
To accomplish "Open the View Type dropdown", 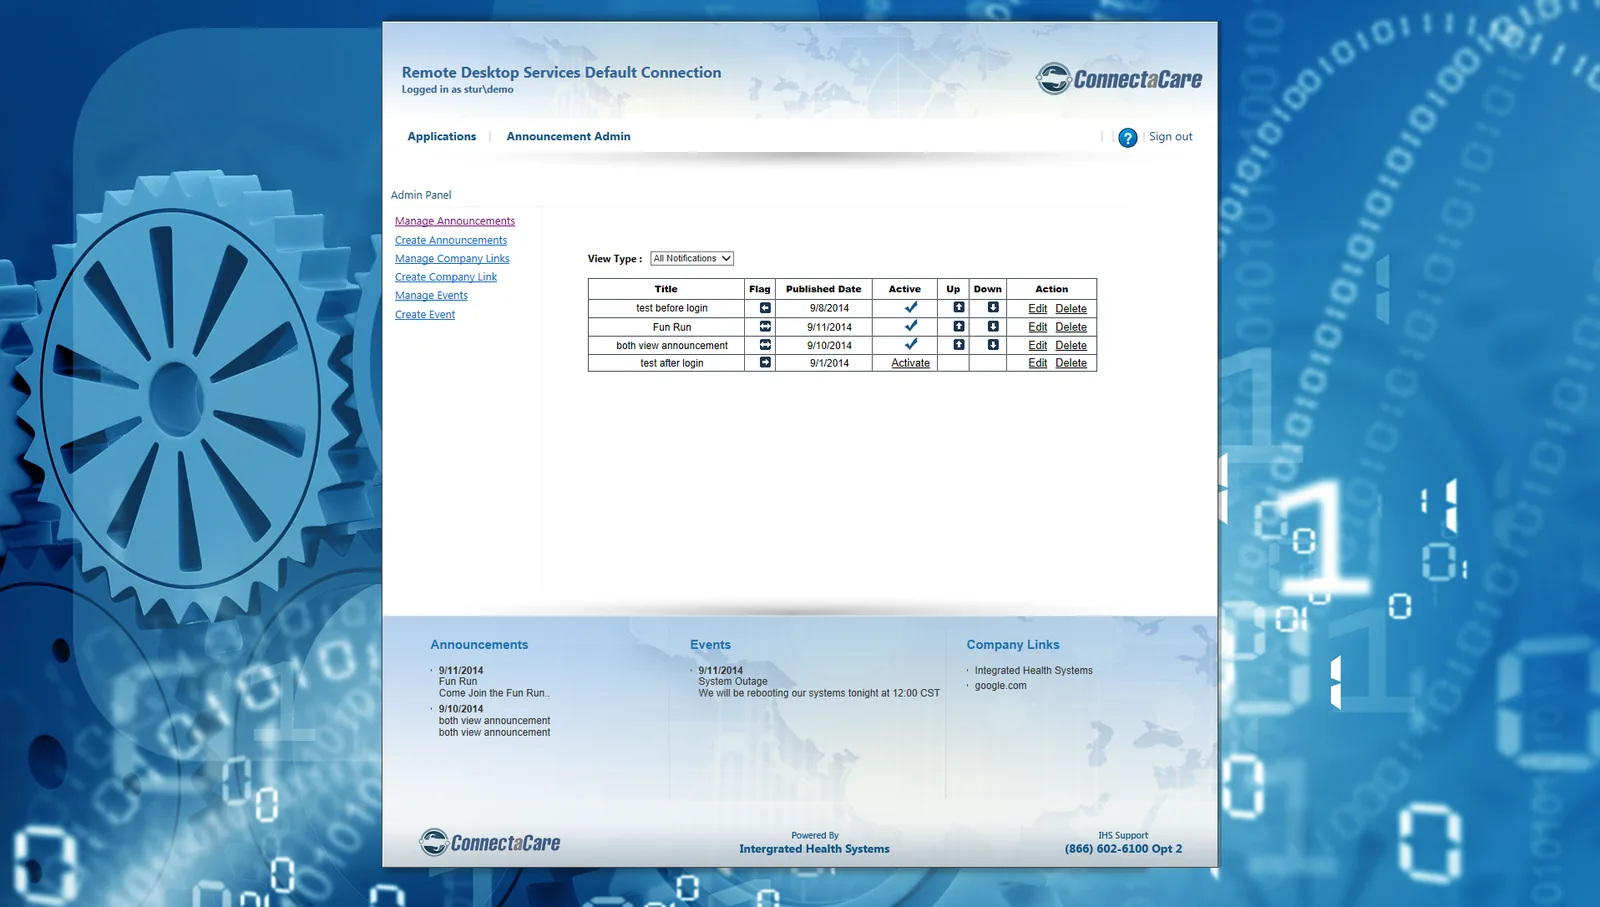I will 692,259.
